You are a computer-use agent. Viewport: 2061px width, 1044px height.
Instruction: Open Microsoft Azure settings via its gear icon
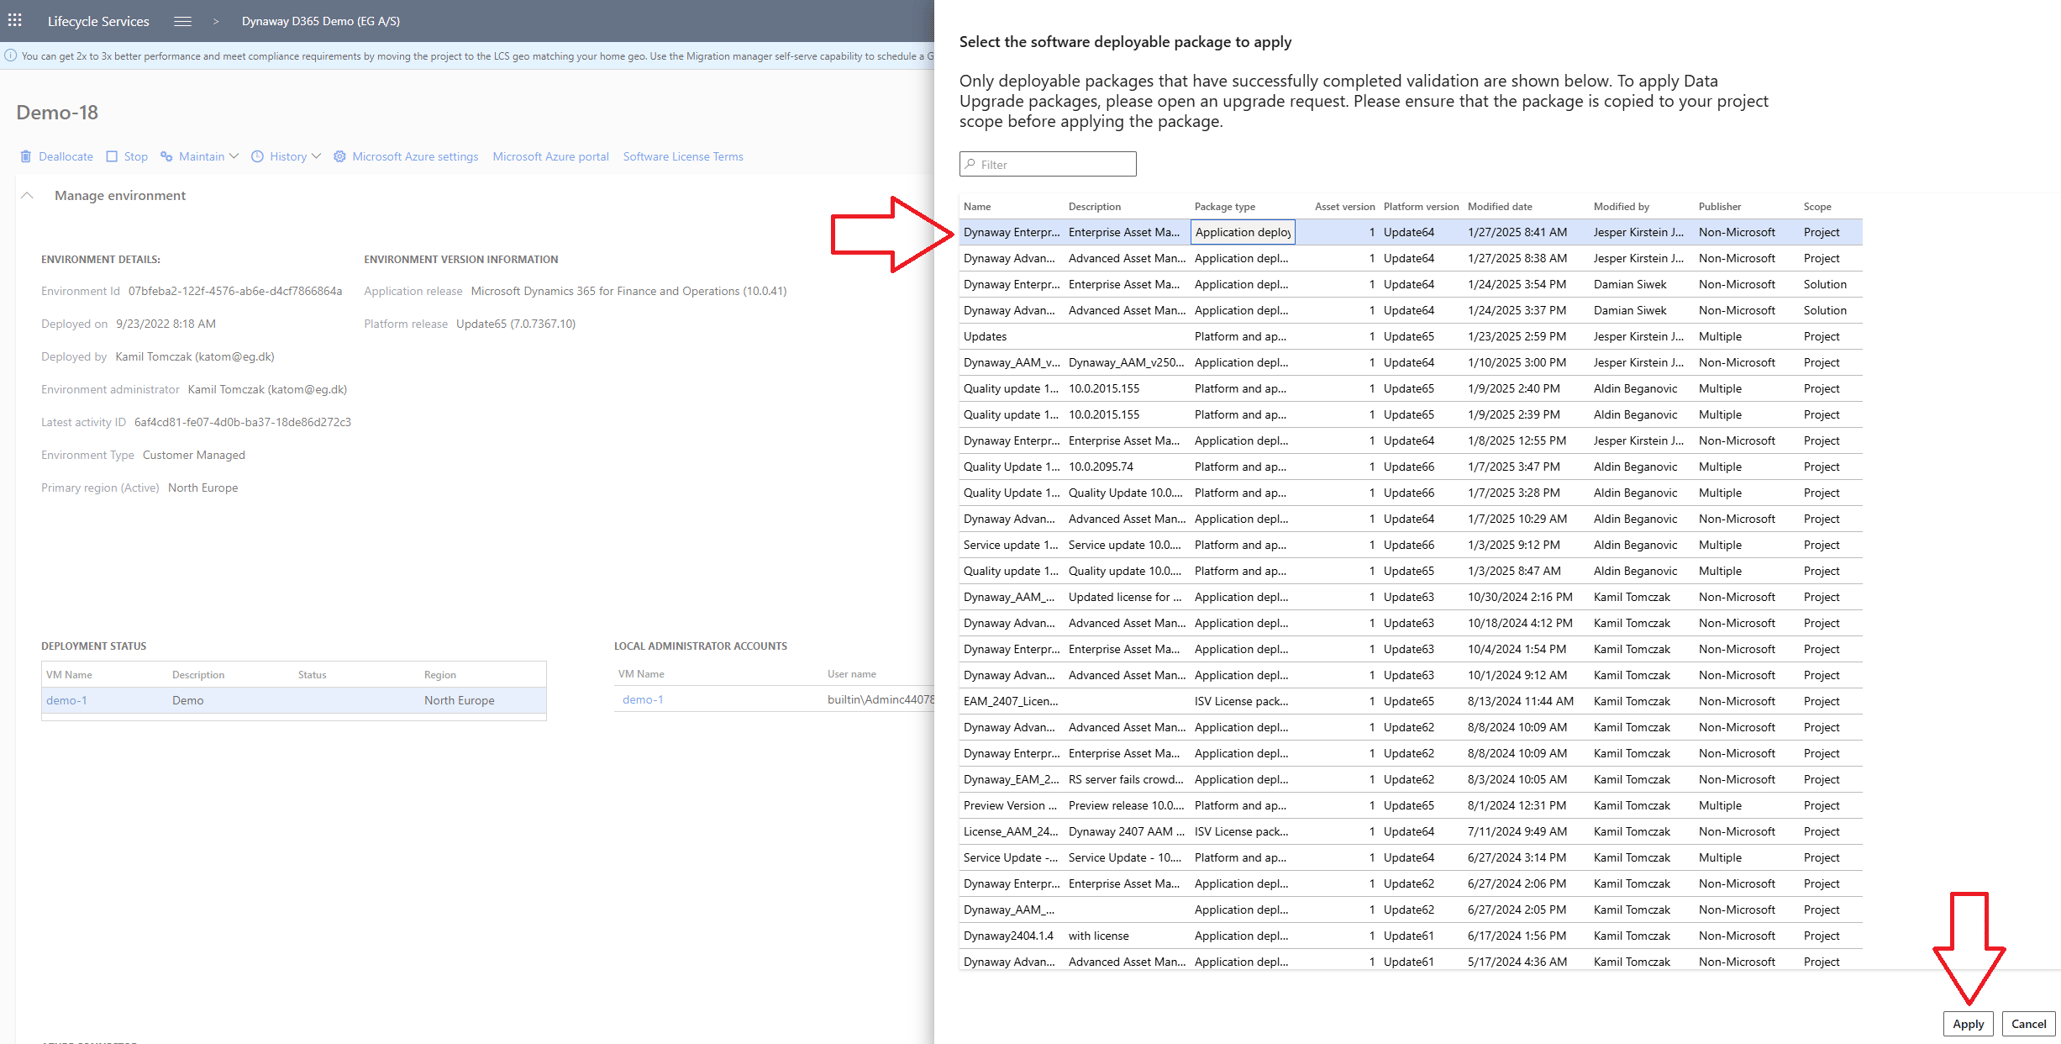tap(339, 156)
